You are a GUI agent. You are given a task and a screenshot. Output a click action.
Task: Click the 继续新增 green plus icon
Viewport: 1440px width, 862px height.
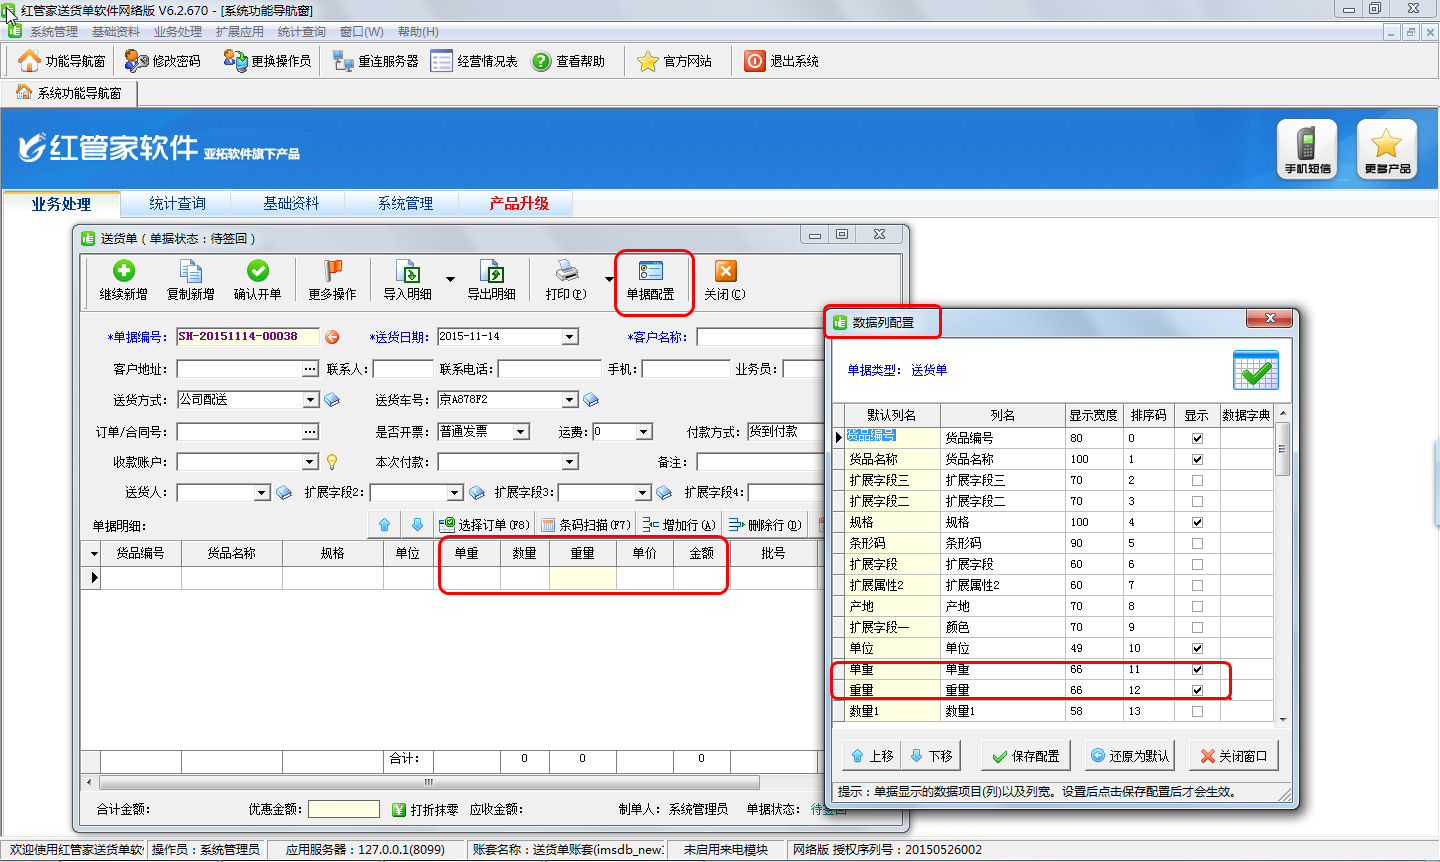click(x=123, y=271)
